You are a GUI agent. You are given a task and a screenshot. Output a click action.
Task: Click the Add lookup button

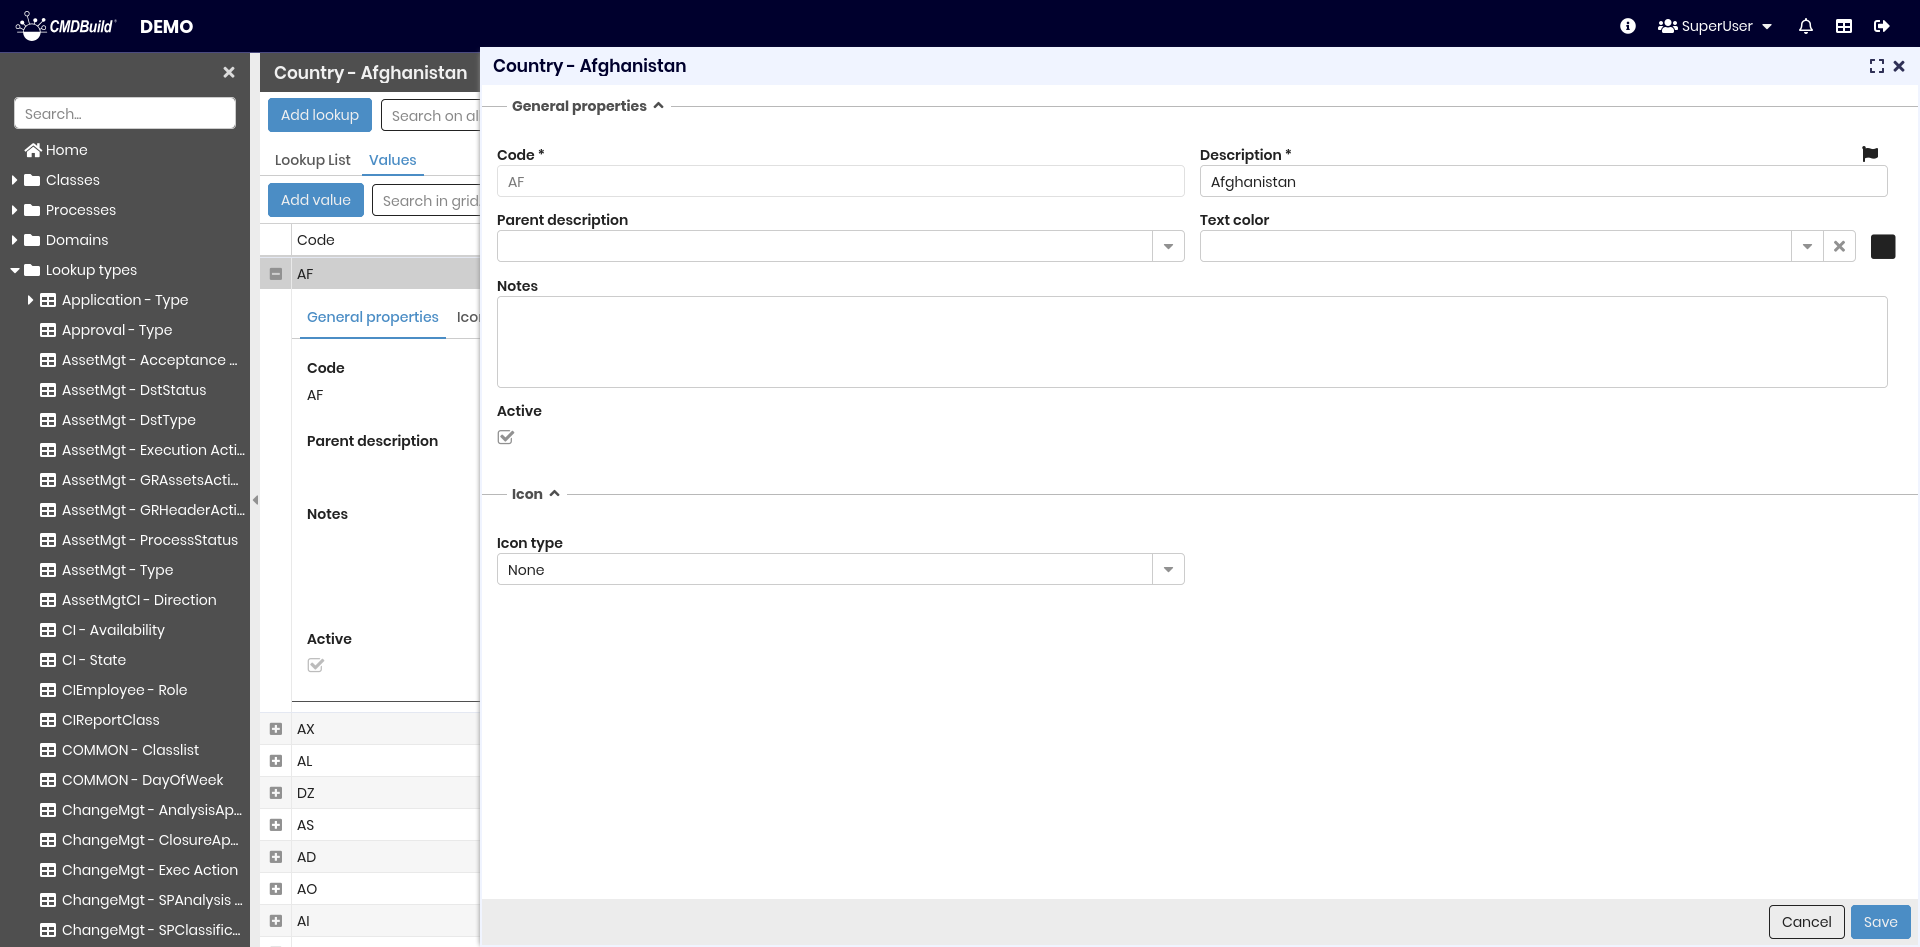pos(319,114)
